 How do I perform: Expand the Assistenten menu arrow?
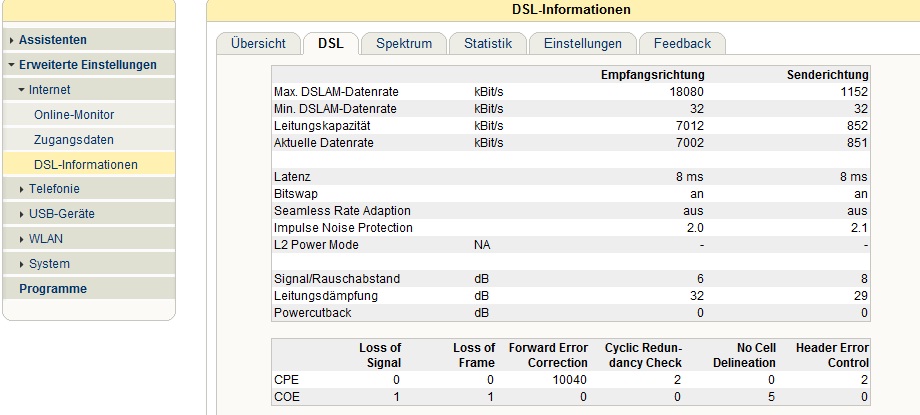(11, 41)
